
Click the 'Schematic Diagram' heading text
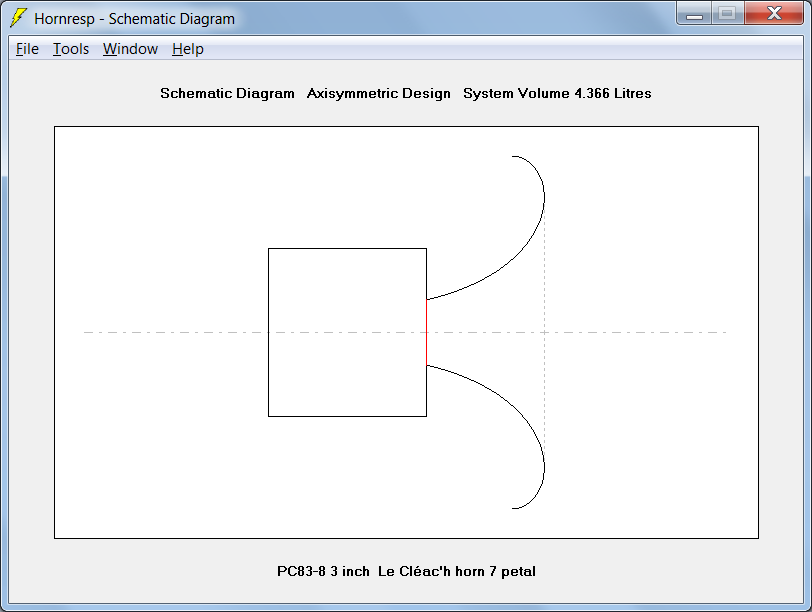coord(227,93)
